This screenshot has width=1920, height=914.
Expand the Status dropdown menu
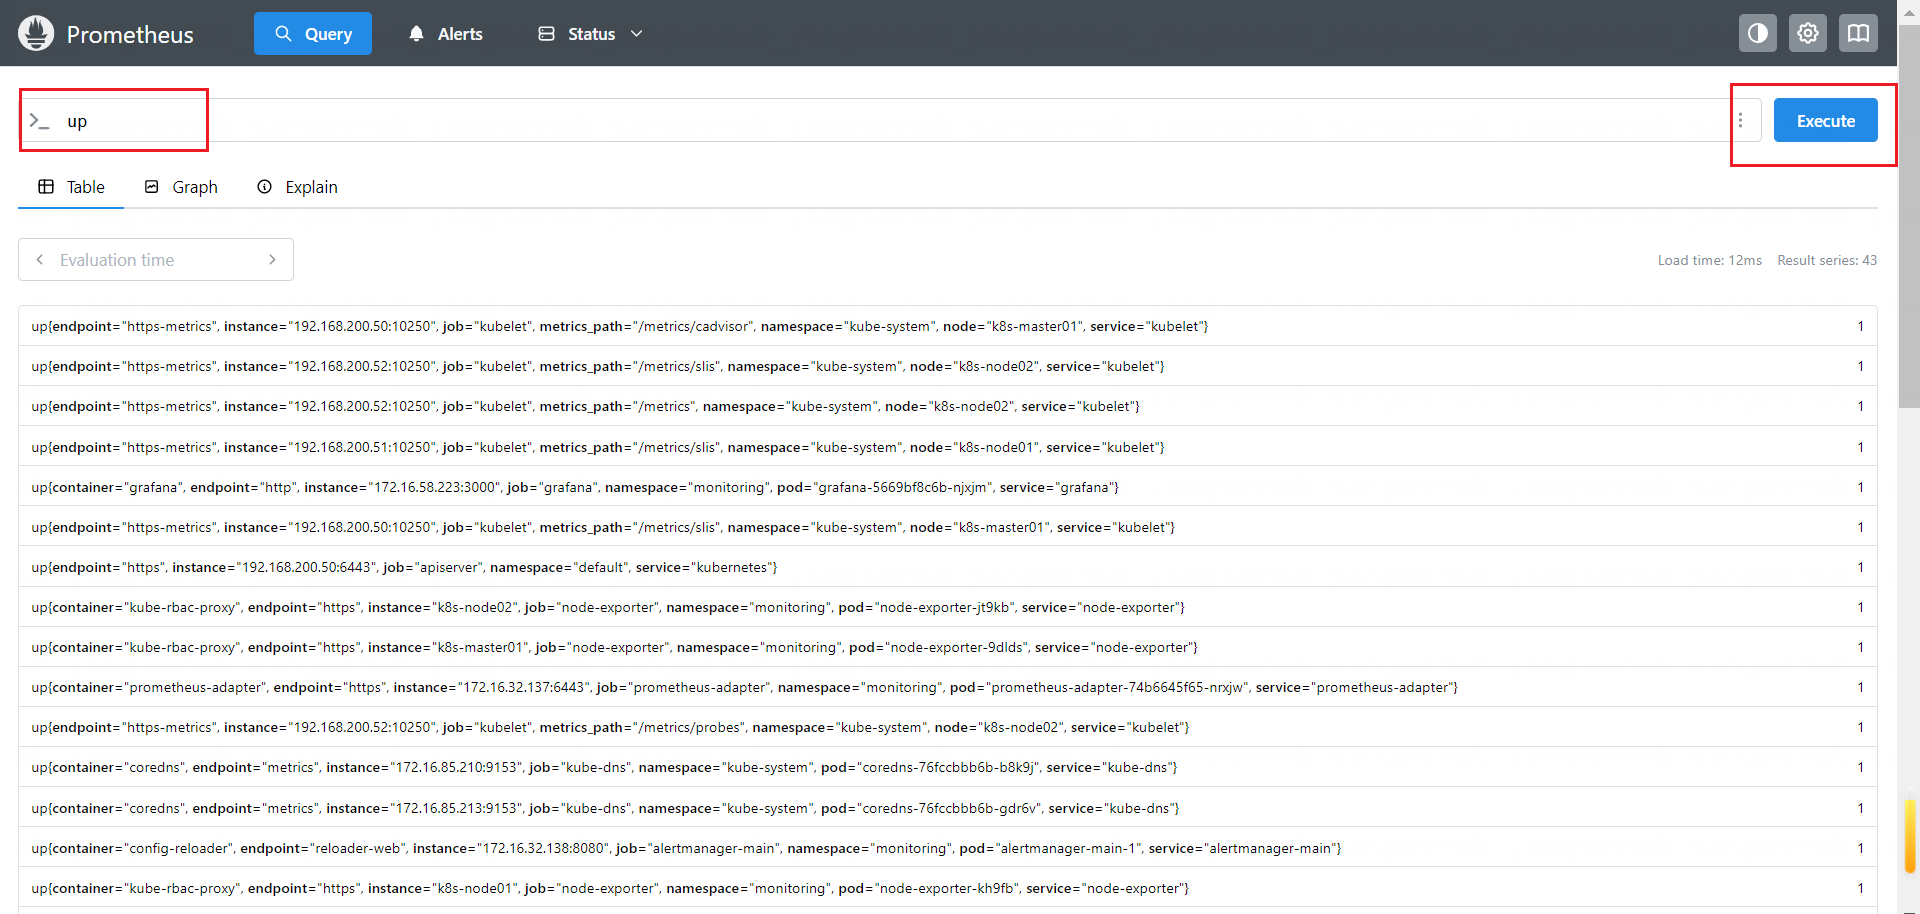pyautogui.click(x=590, y=34)
